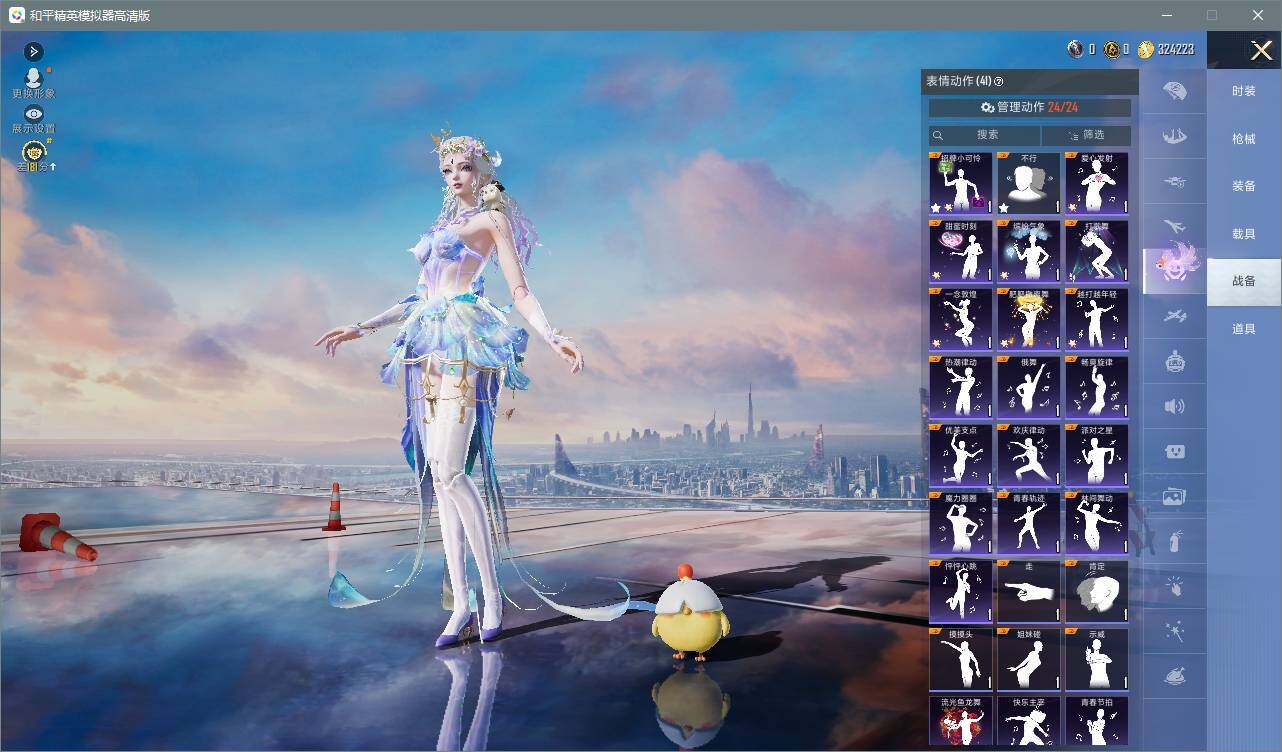Select the spray can graffiti icon
This screenshot has height=752, width=1282.
[x=1175, y=542]
